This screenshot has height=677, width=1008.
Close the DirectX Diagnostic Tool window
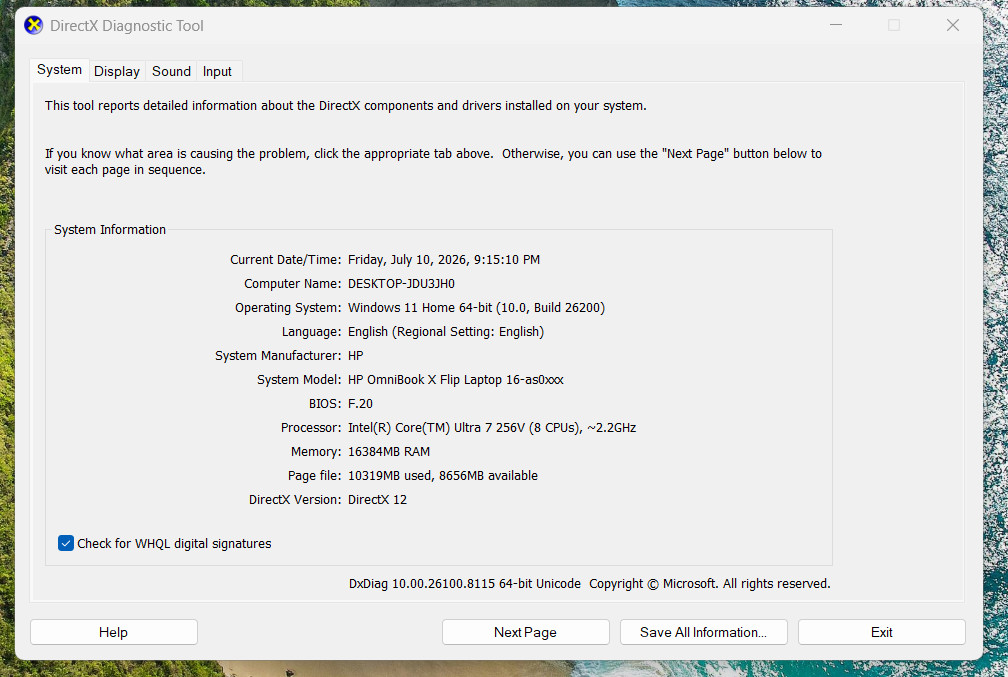pos(953,25)
